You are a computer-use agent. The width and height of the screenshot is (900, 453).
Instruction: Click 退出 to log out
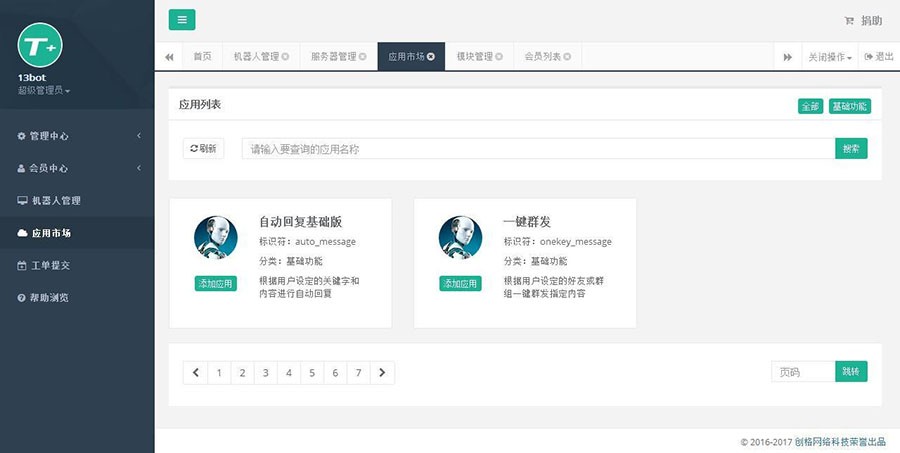click(x=879, y=56)
